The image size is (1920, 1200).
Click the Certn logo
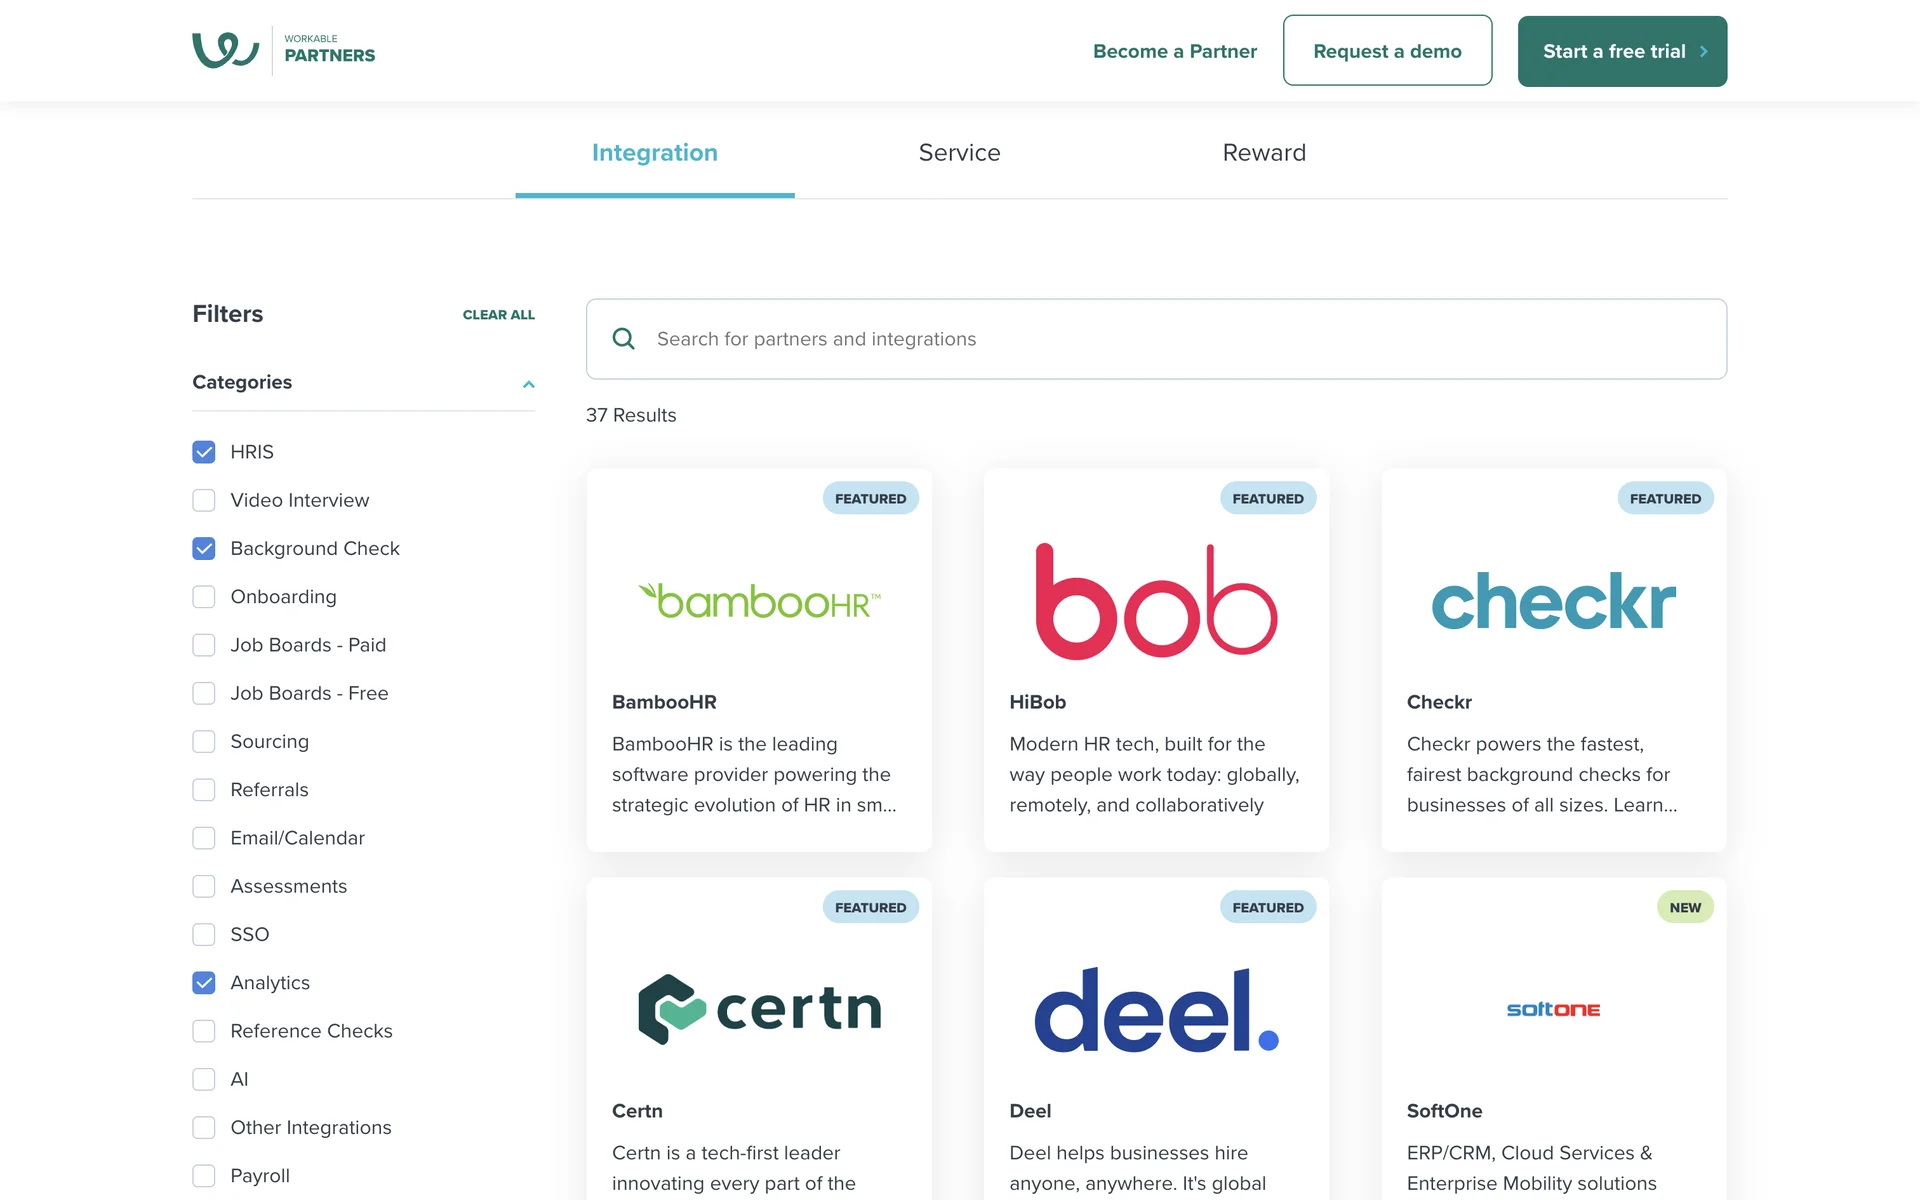(759, 1009)
